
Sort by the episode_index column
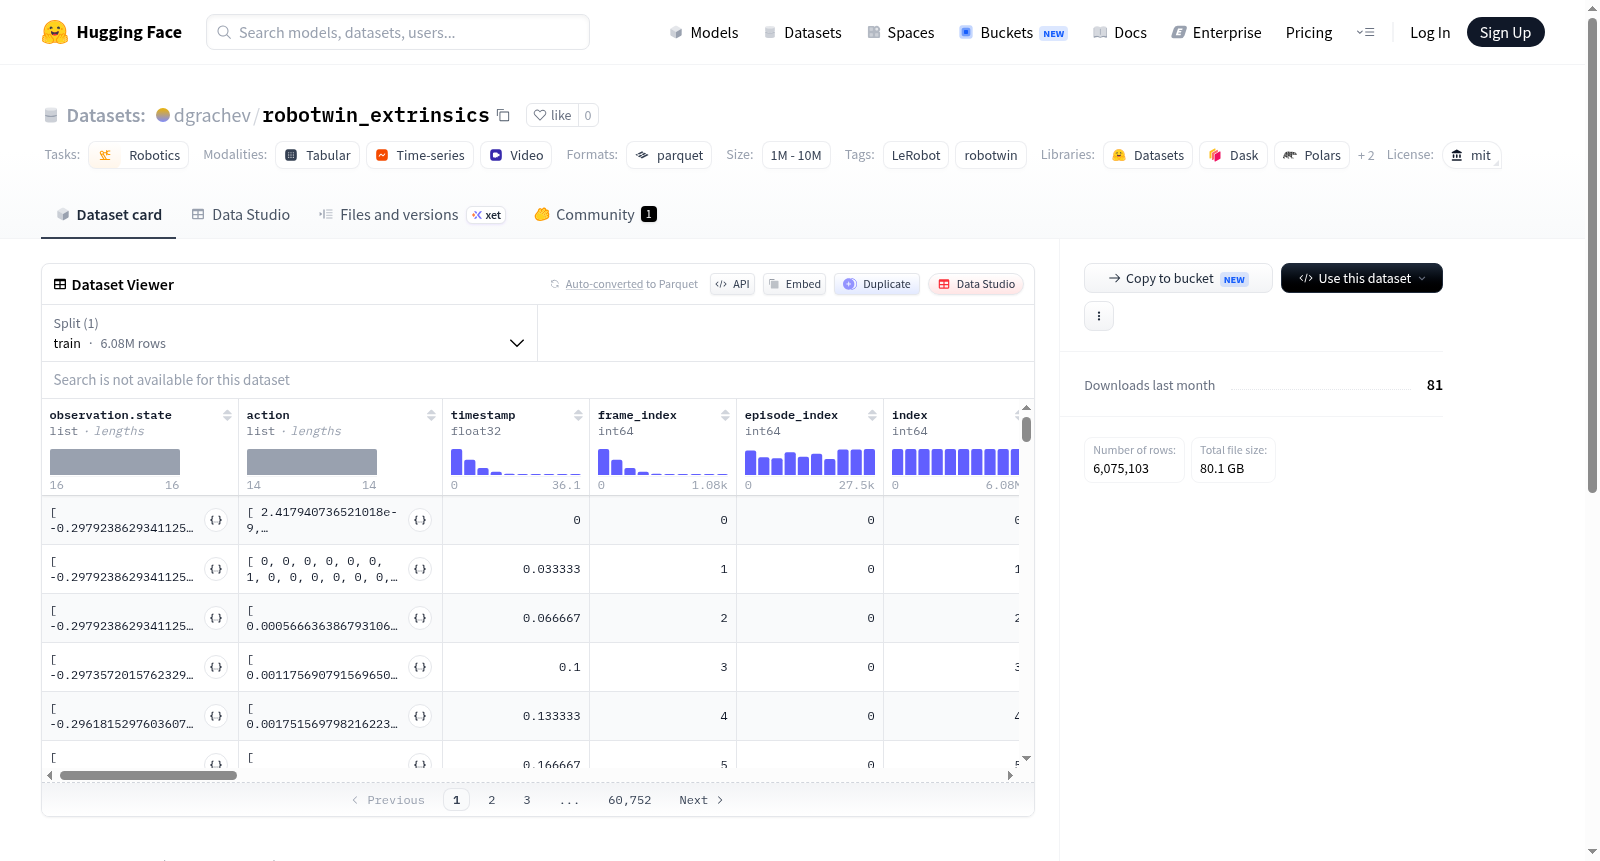click(x=872, y=415)
